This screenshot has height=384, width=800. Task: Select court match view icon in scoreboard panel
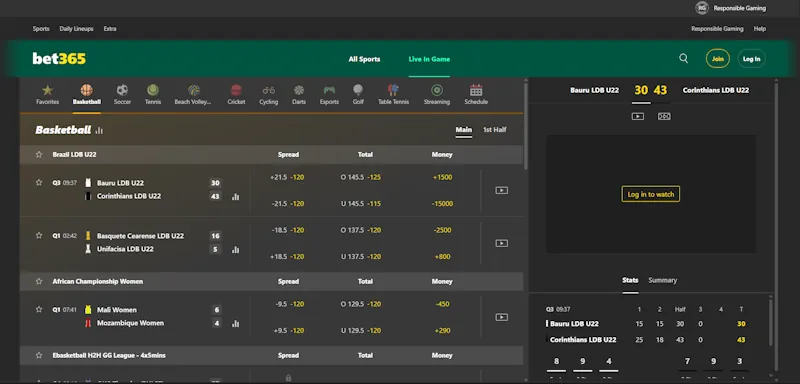pyautogui.click(x=664, y=116)
